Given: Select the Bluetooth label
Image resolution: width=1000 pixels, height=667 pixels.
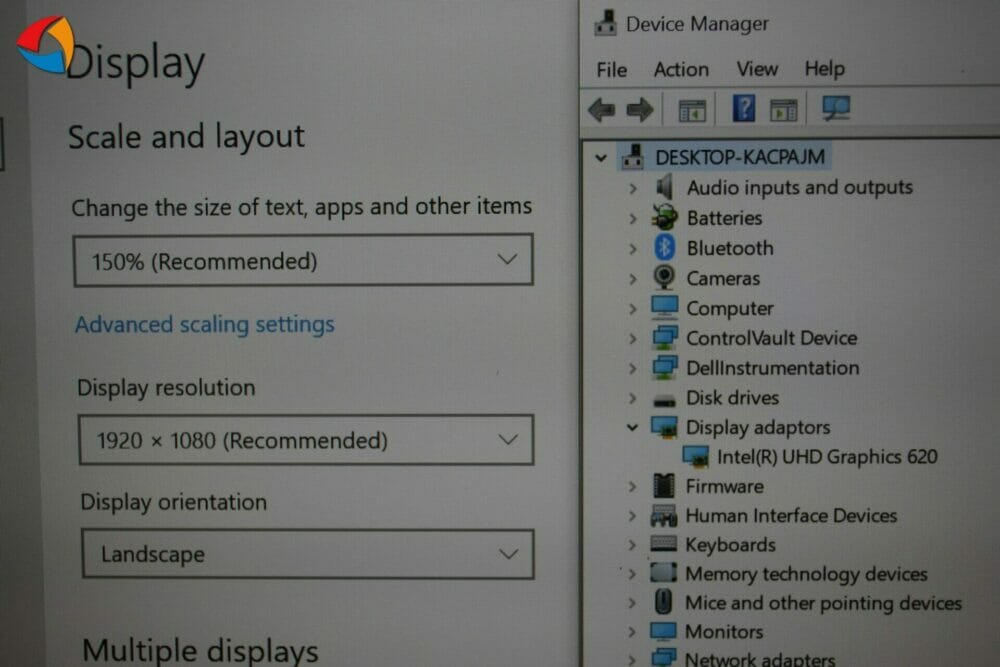Looking at the screenshot, I should point(730,247).
